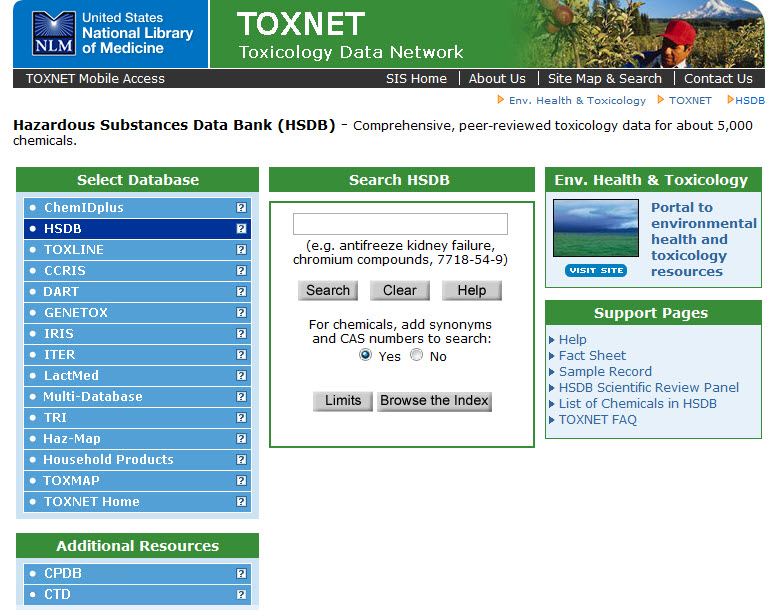Open search Limits
The height and width of the screenshot is (616, 777).
[x=342, y=401]
